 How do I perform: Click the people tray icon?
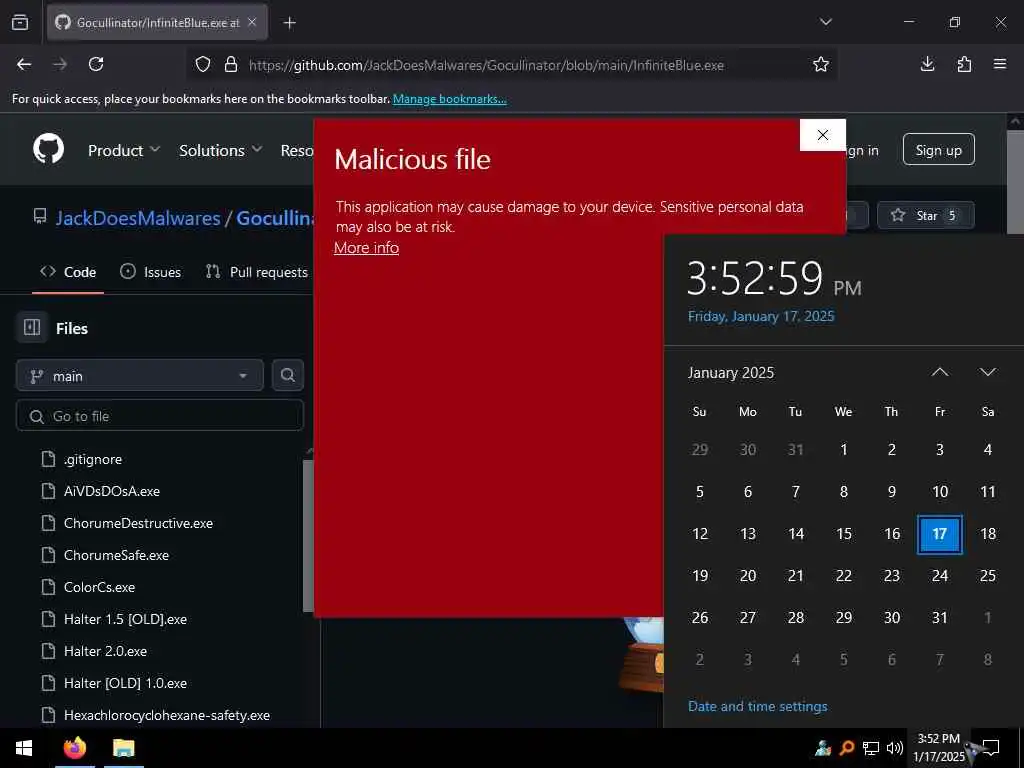tap(823, 748)
